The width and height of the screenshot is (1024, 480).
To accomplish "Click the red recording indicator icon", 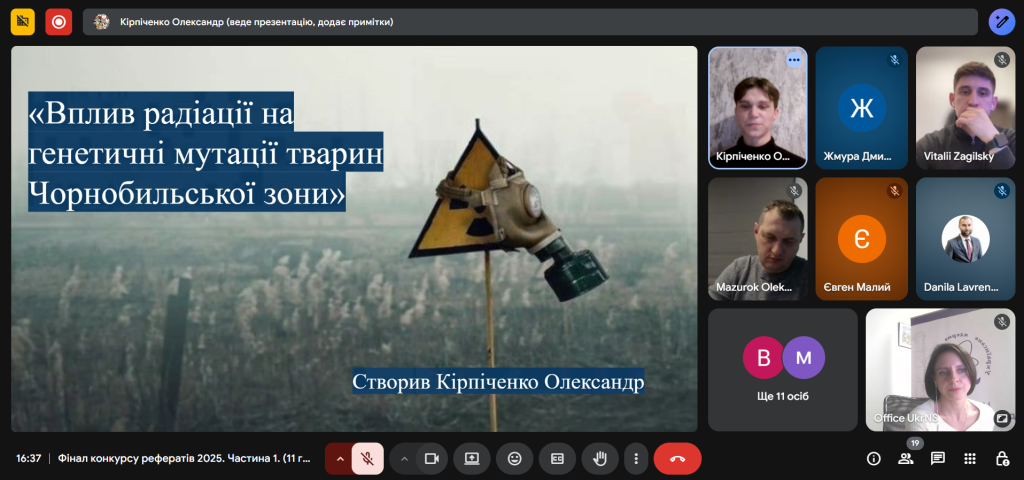I will pos(59,21).
